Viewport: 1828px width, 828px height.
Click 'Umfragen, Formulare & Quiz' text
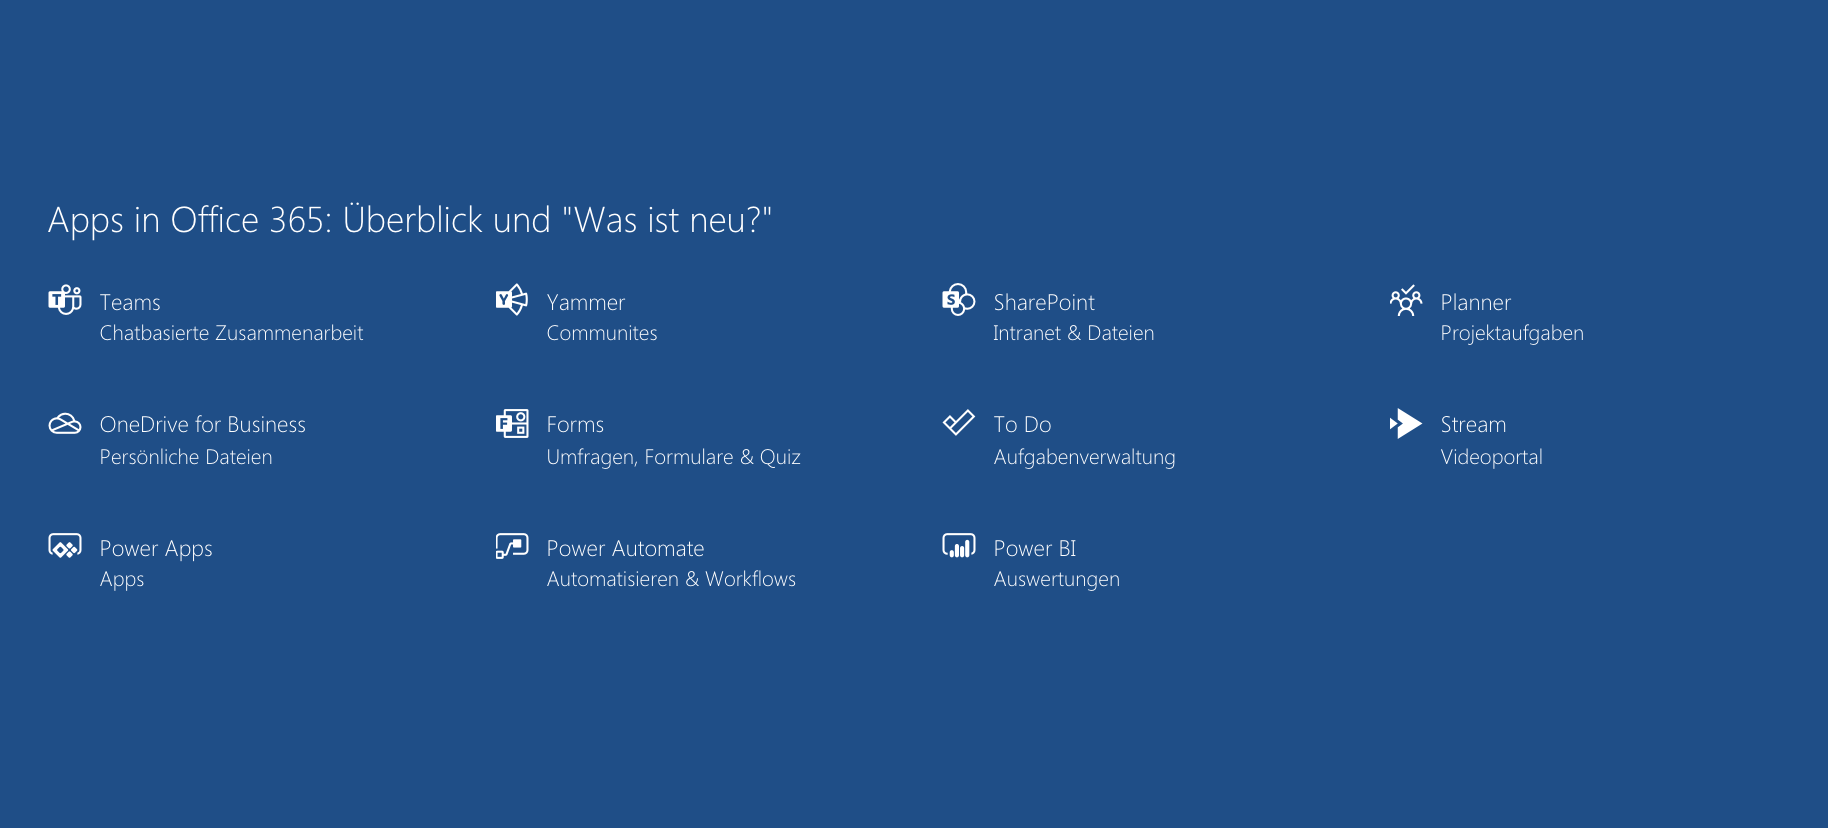coord(674,457)
